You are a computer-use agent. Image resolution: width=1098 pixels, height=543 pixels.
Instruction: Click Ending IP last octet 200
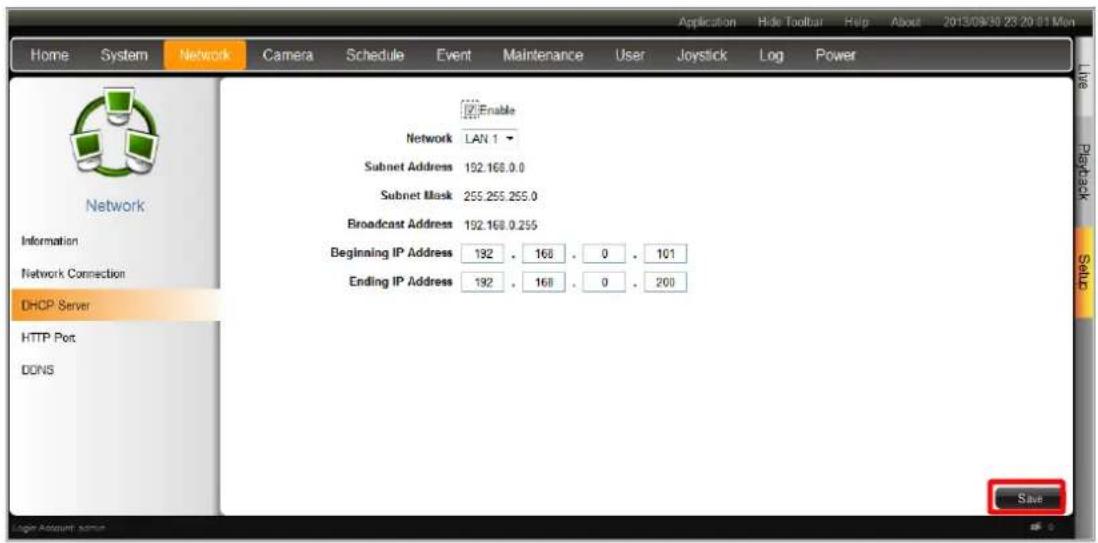[665, 283]
